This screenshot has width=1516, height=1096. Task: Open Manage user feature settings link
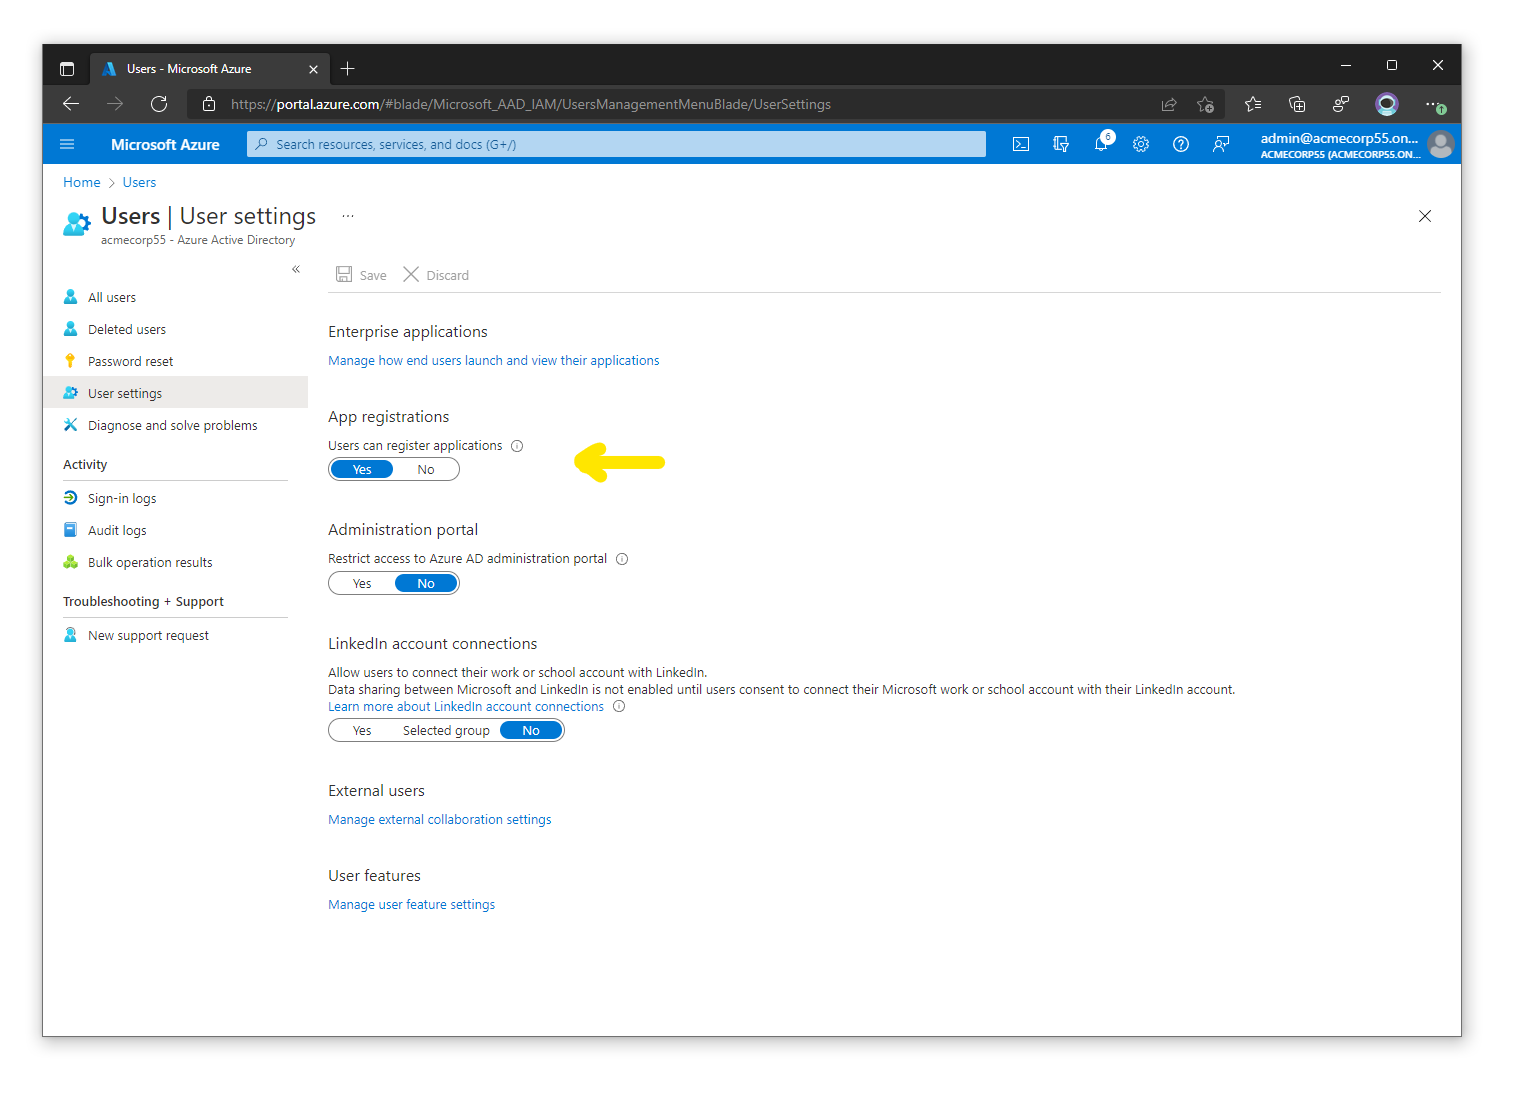click(411, 905)
